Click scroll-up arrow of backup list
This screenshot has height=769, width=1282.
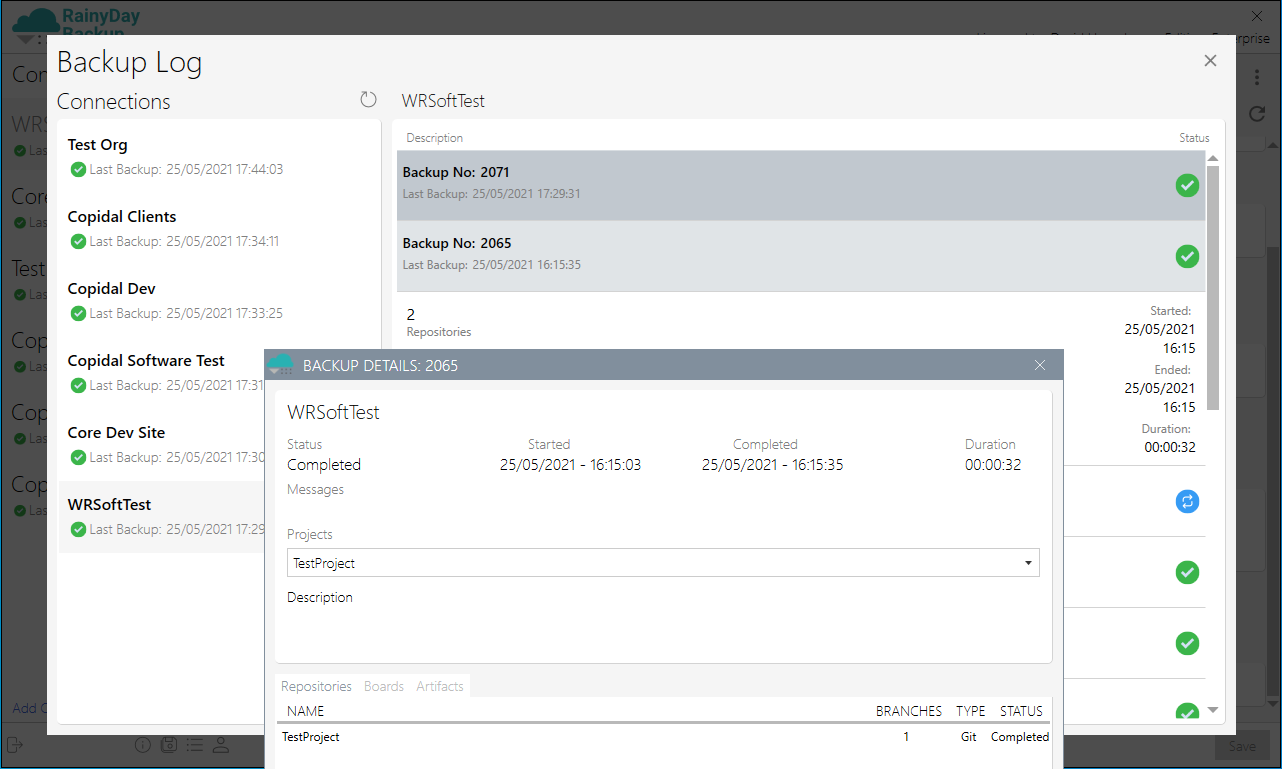click(x=1214, y=158)
